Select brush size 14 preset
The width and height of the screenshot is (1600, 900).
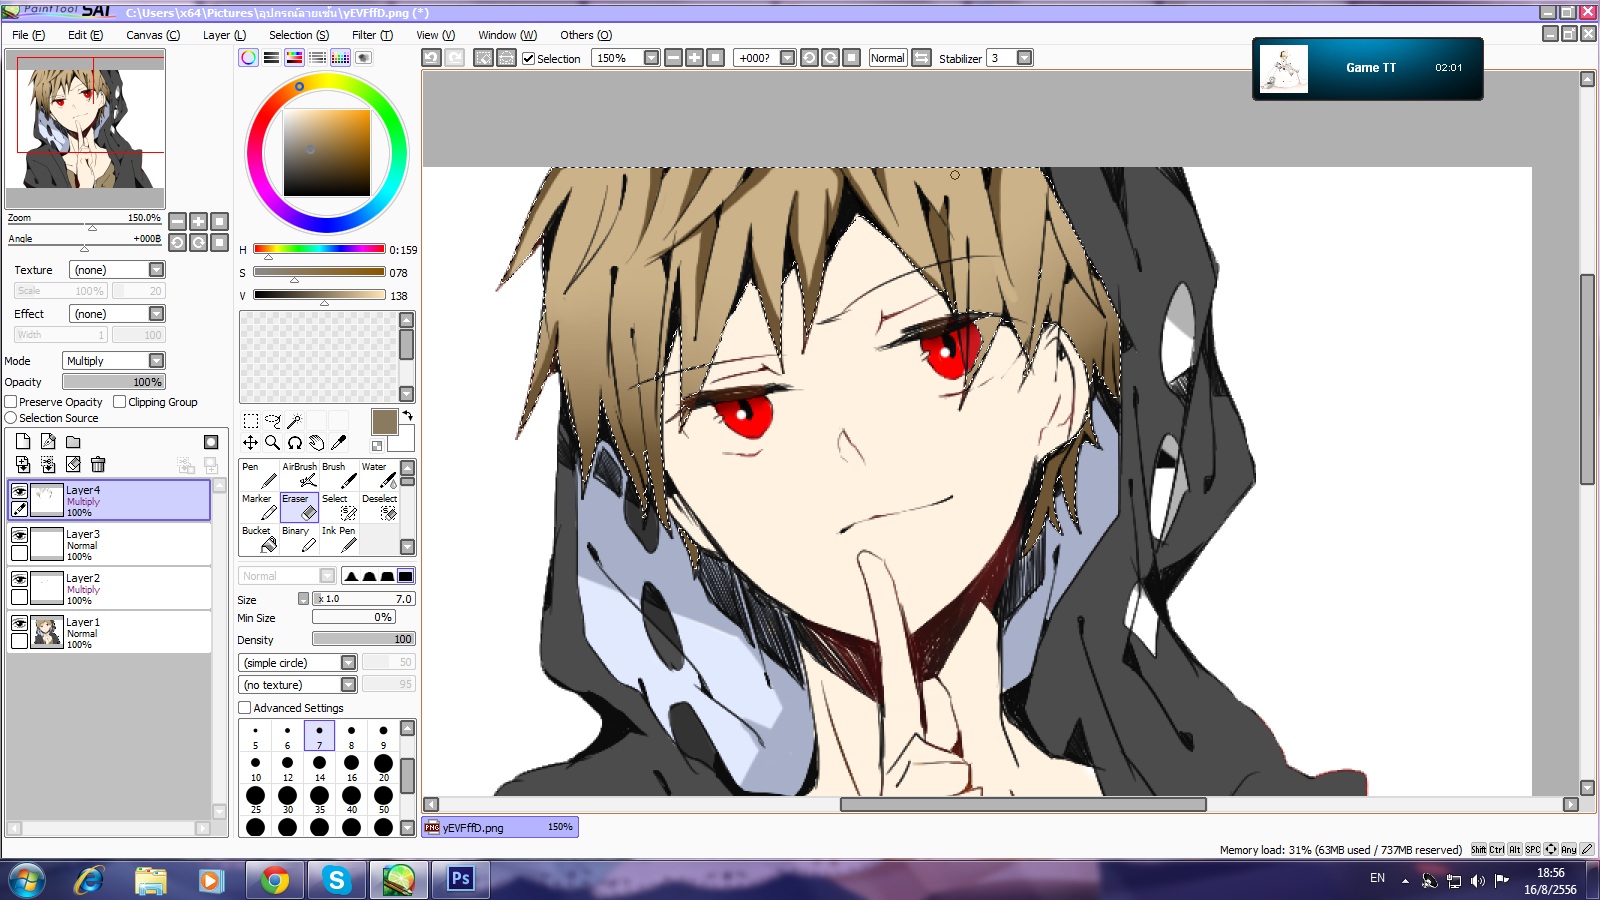click(320, 767)
